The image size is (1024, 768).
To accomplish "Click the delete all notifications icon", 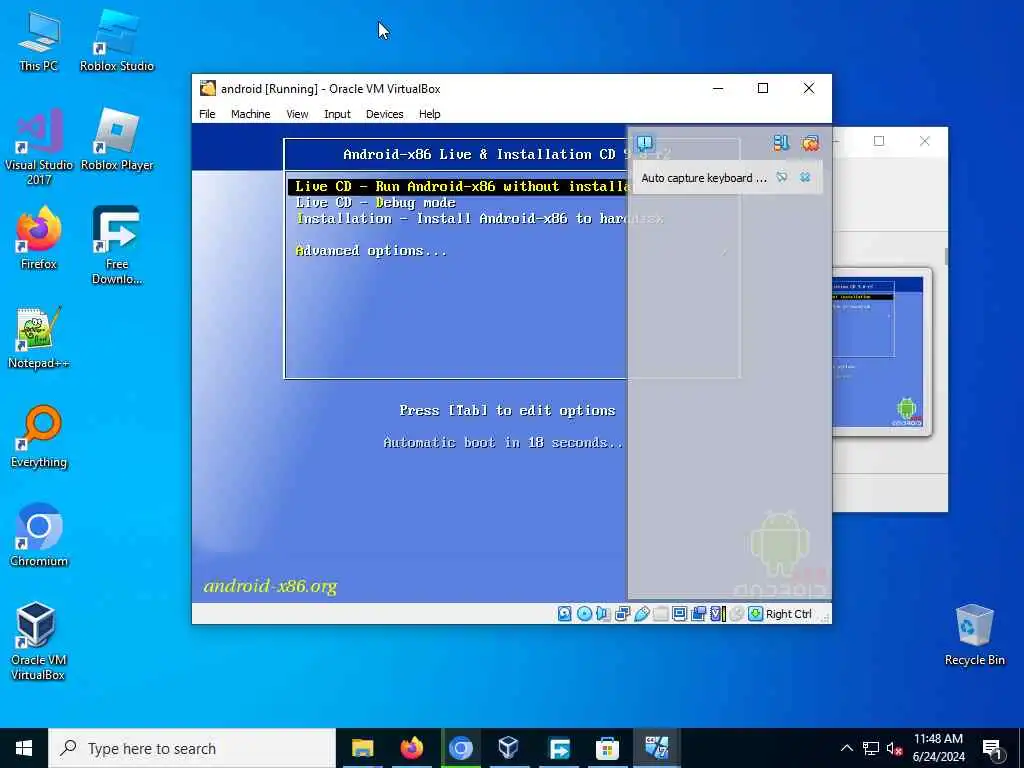I will [x=810, y=143].
